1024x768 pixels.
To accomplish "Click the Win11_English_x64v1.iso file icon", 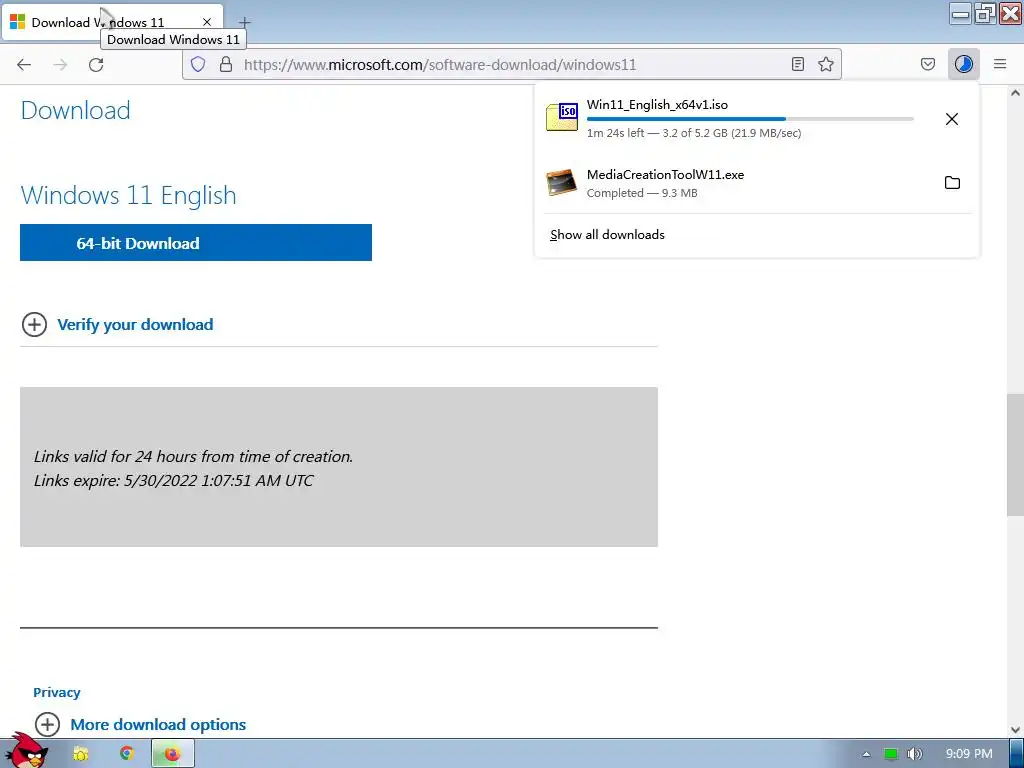I will pos(562,117).
